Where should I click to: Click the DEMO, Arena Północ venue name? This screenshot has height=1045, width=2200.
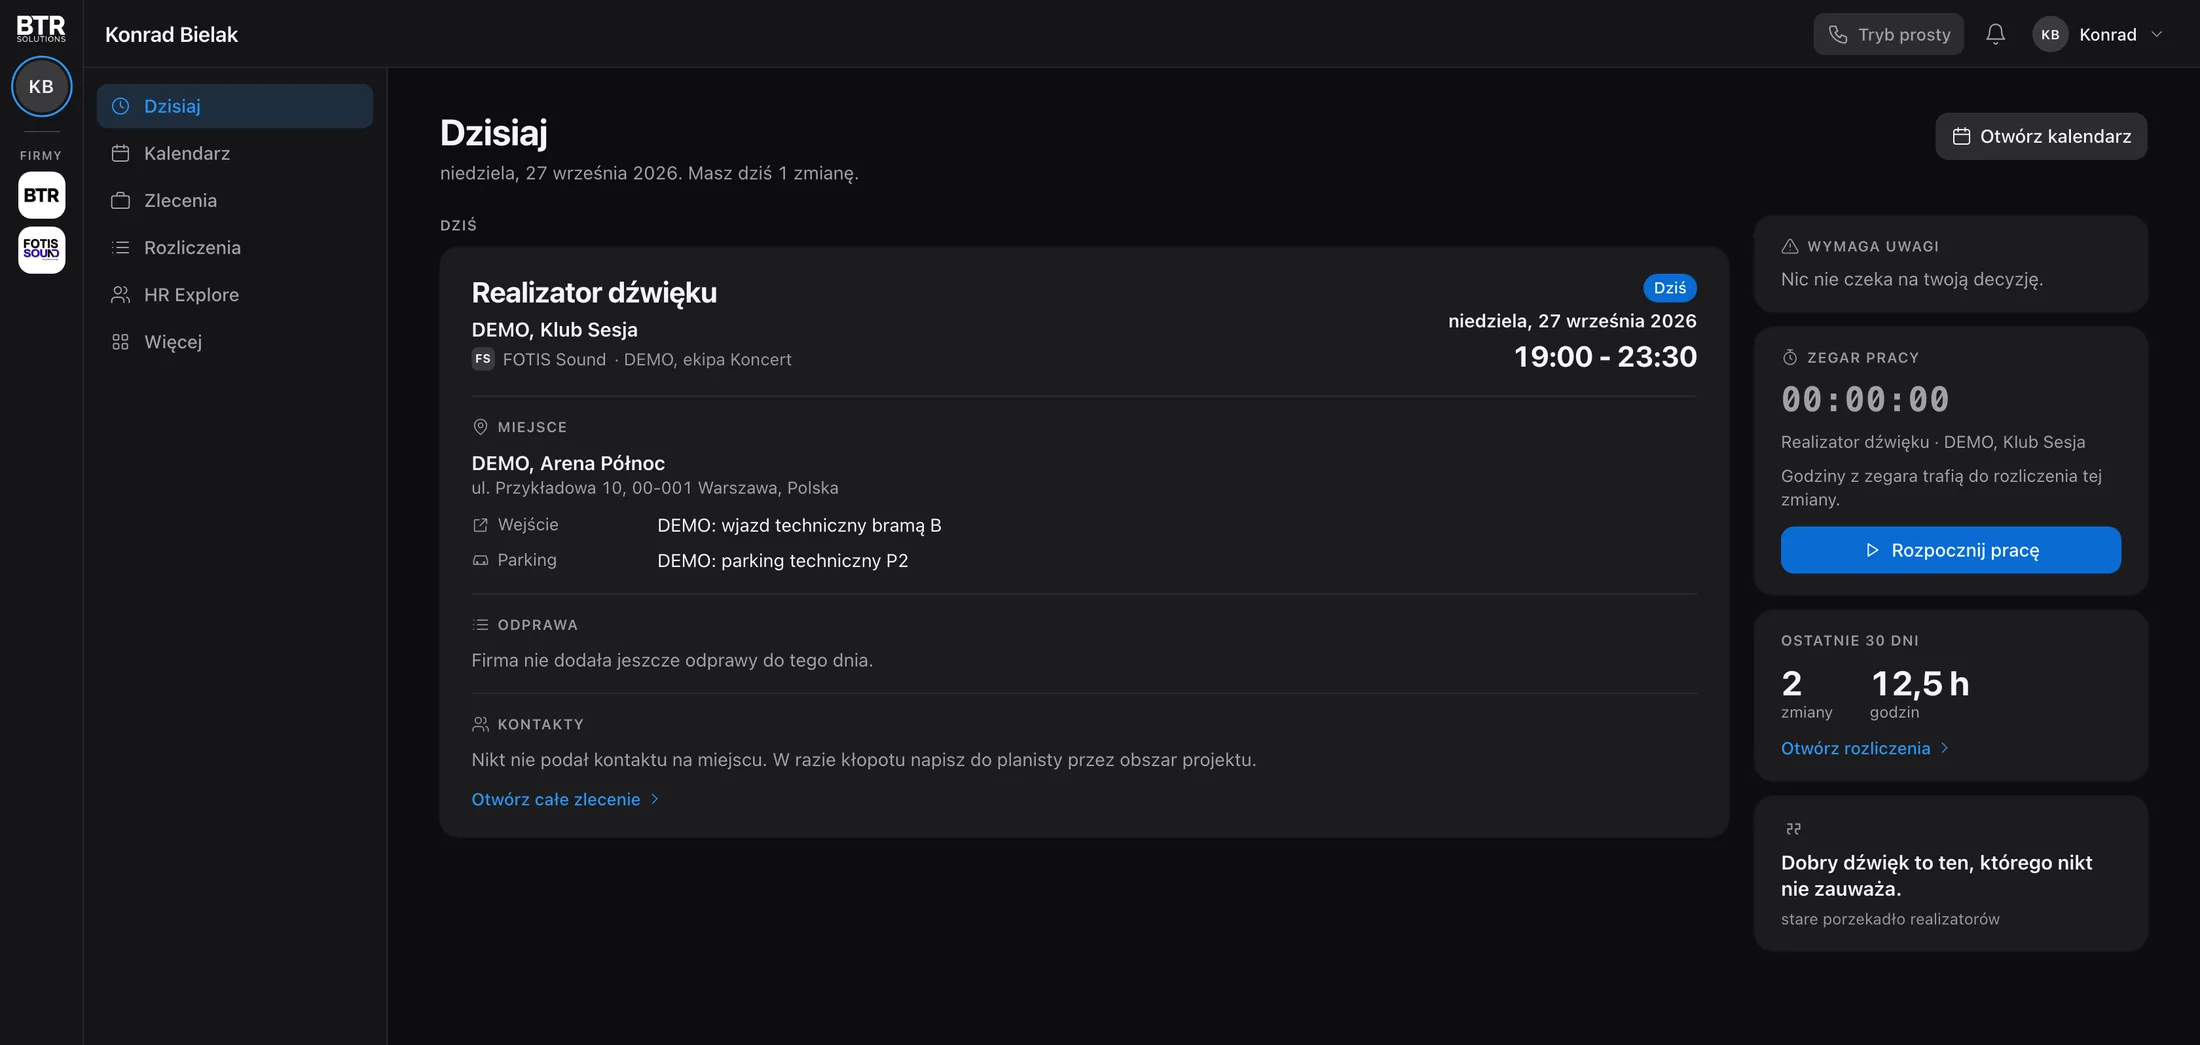click(568, 463)
